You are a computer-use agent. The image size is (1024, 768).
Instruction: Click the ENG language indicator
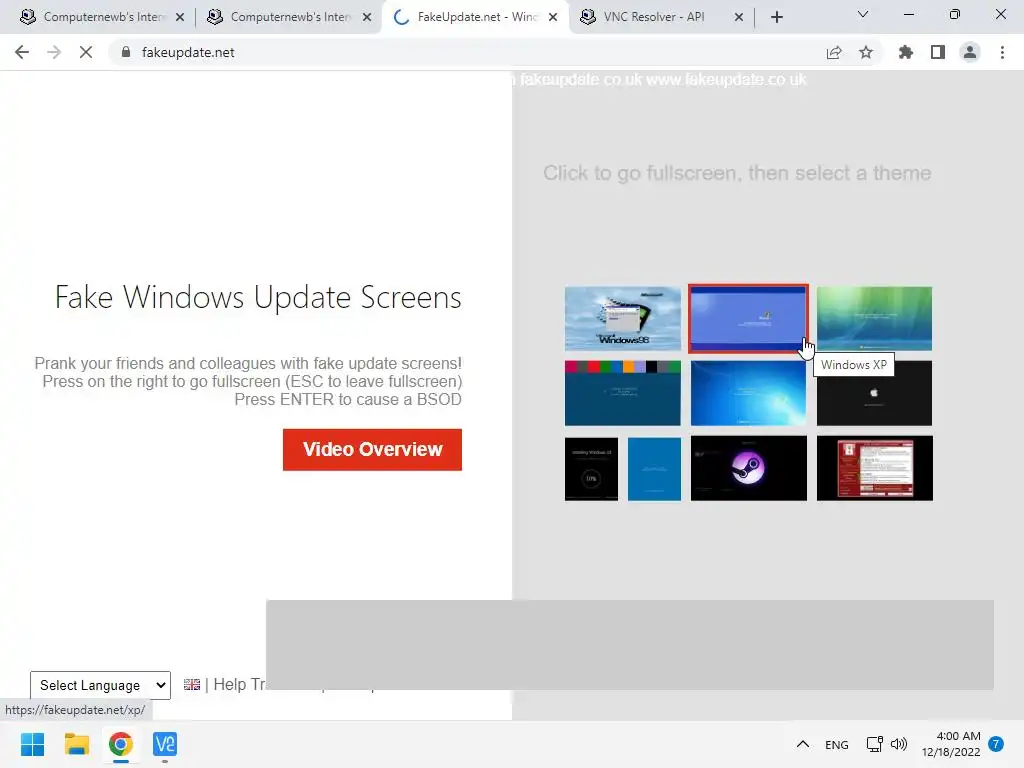tap(837, 744)
